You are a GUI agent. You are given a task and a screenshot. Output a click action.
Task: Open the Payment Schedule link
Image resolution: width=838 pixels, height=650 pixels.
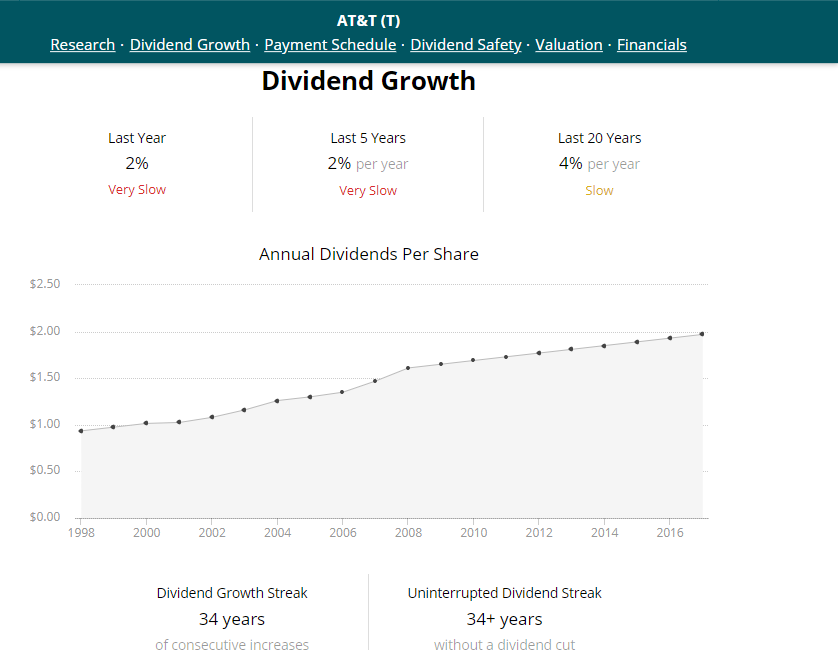[x=330, y=45]
